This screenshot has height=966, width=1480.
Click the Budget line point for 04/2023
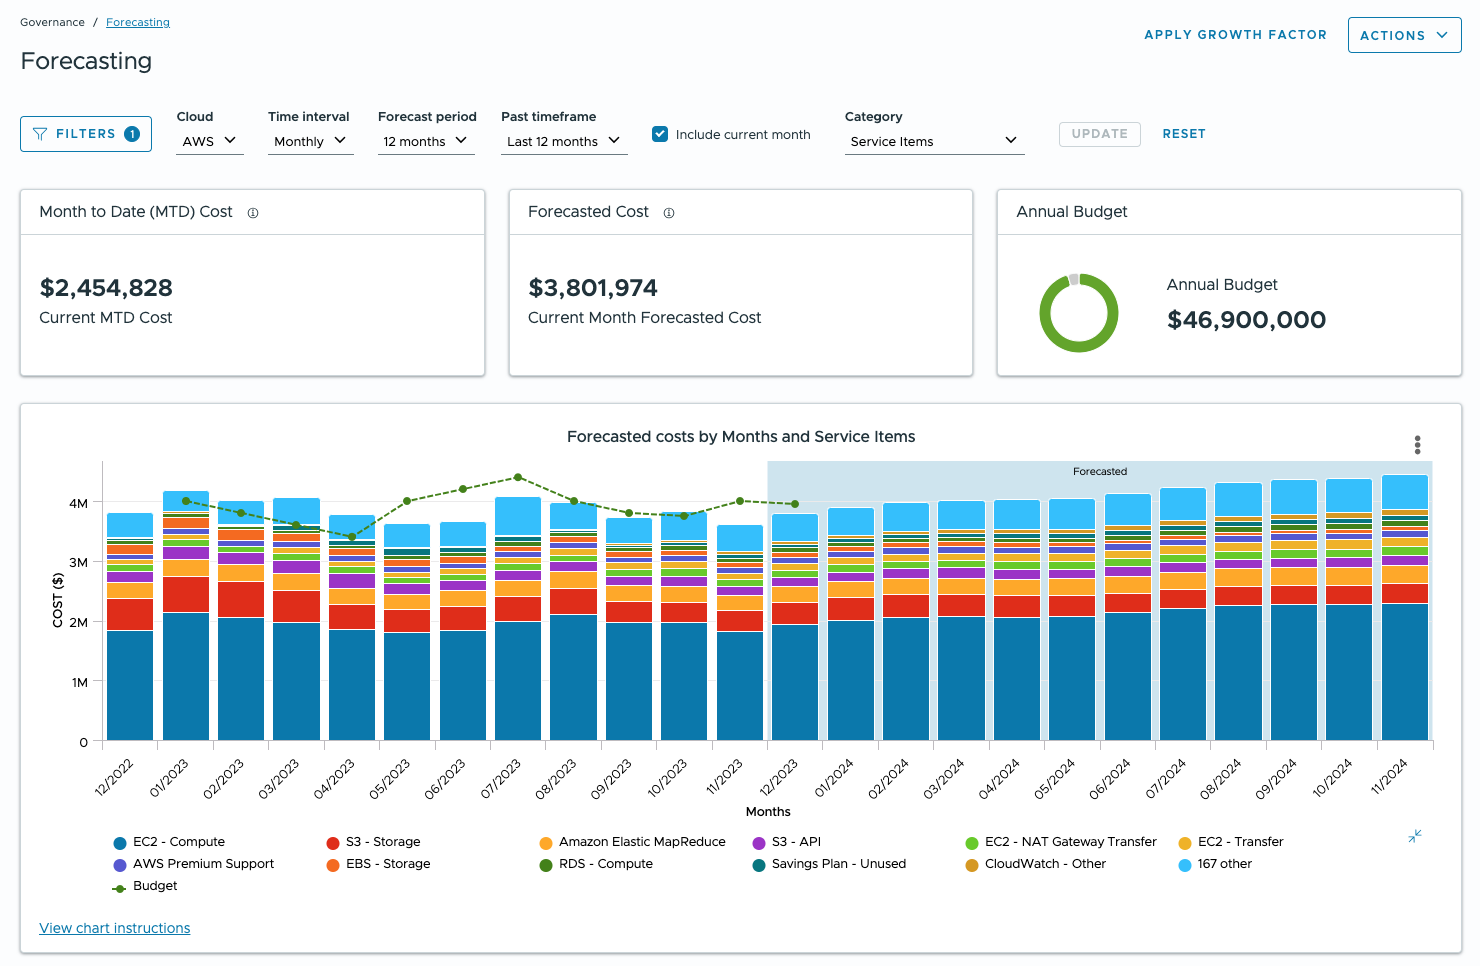(352, 537)
